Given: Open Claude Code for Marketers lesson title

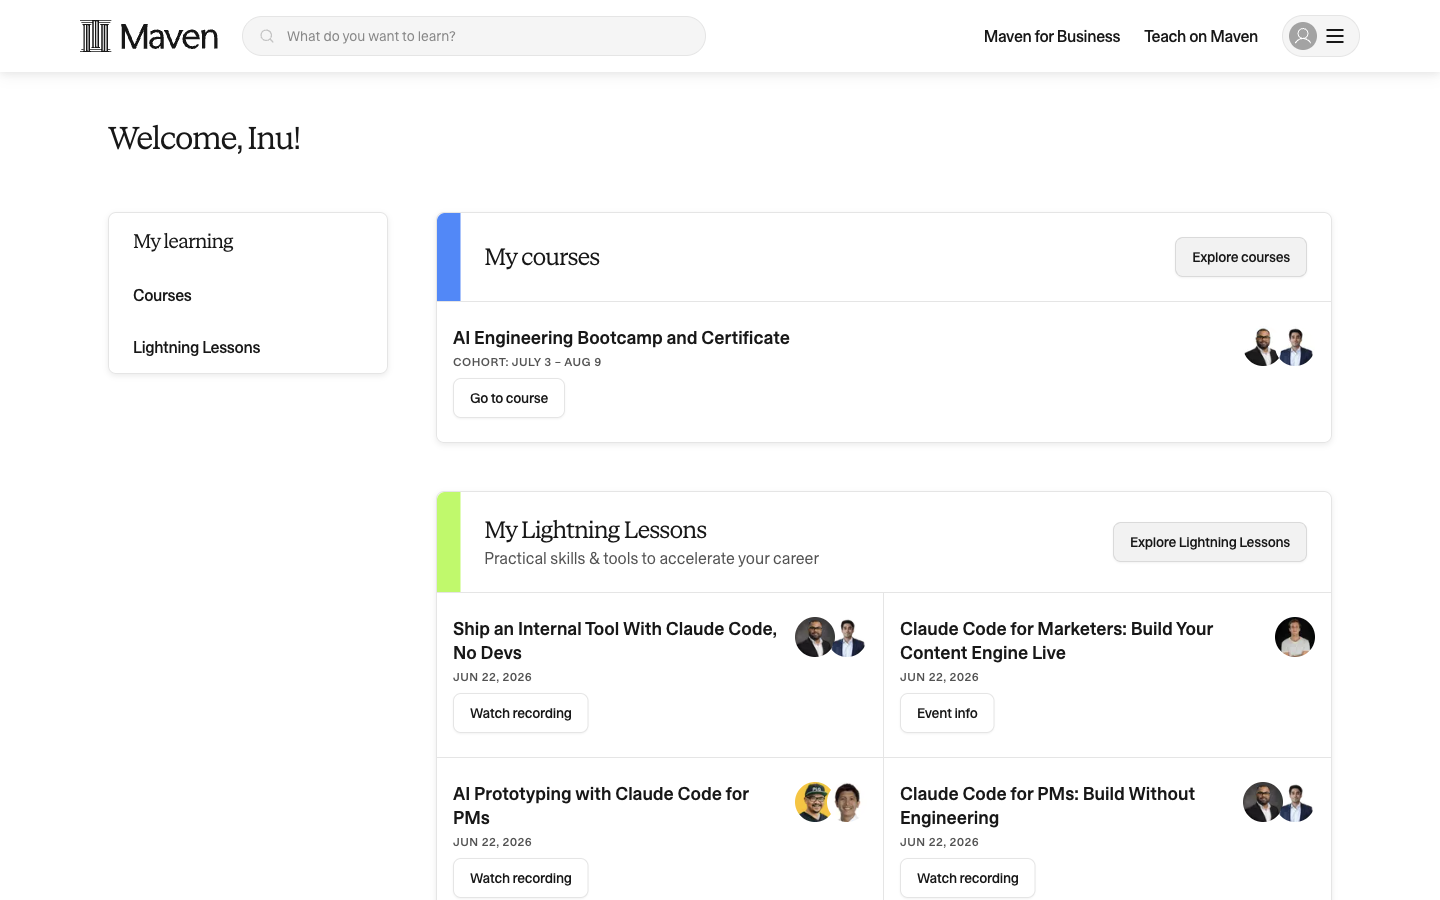Looking at the screenshot, I should (x=1056, y=641).
